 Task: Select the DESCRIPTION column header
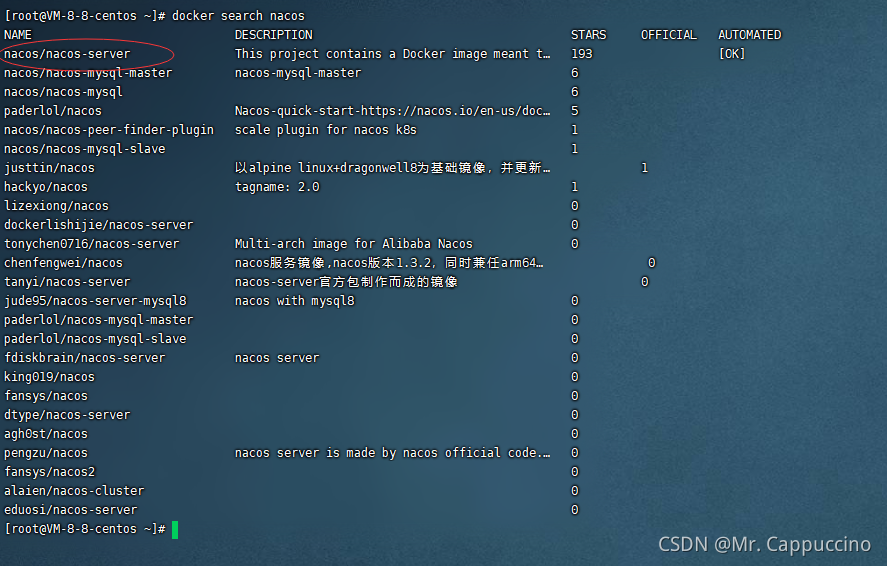tap(274, 35)
